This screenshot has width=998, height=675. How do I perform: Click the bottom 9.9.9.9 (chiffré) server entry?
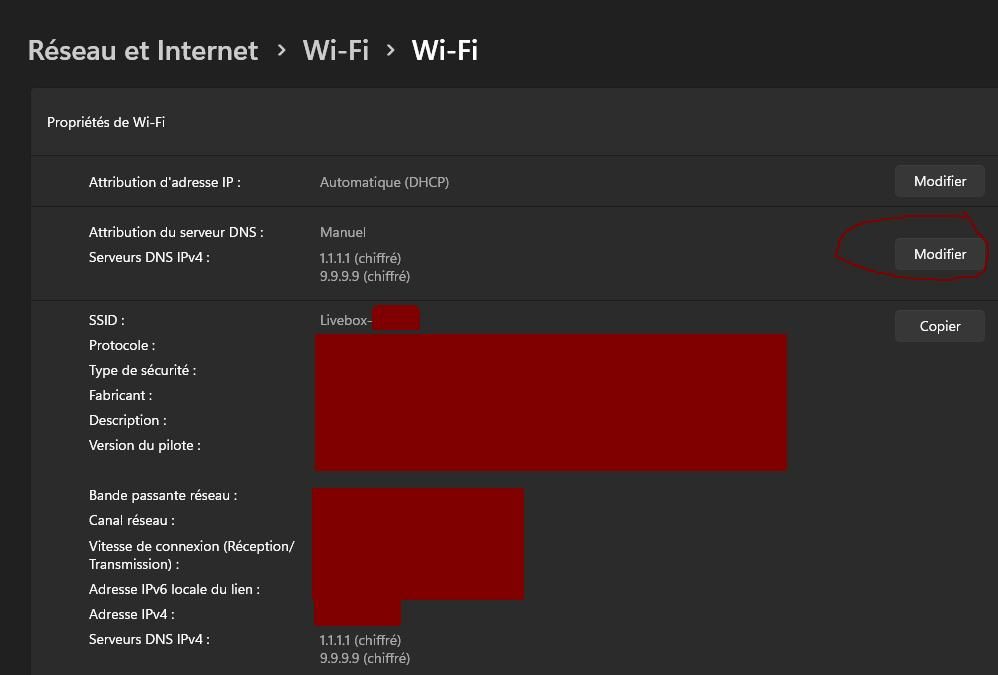[365, 658]
